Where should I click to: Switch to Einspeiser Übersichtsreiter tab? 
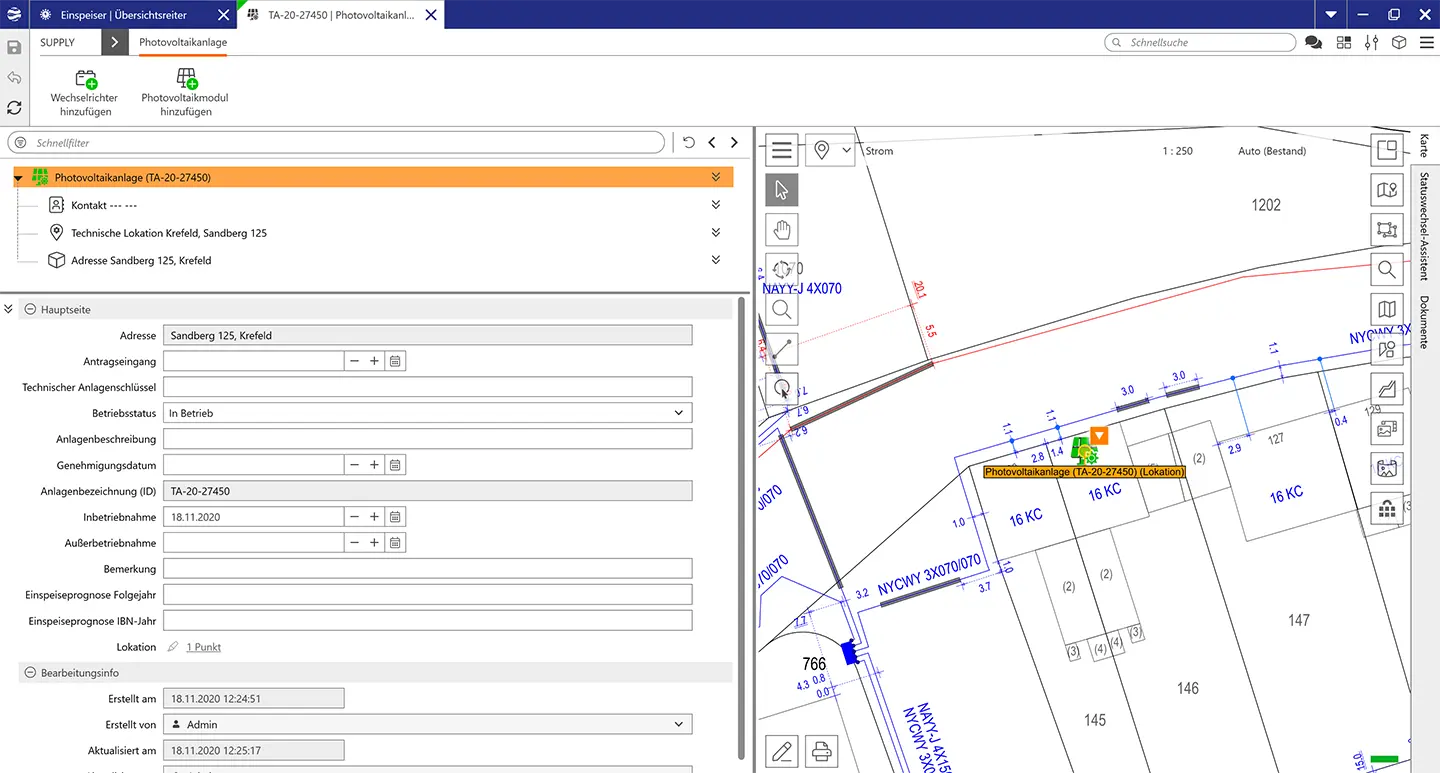tap(126, 15)
